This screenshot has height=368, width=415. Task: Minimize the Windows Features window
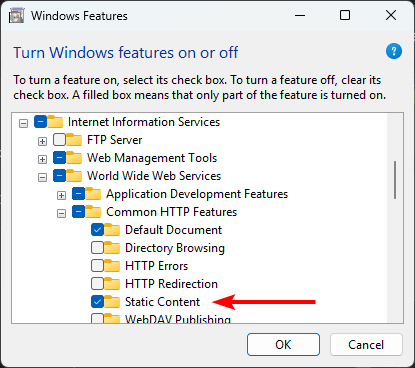300,15
